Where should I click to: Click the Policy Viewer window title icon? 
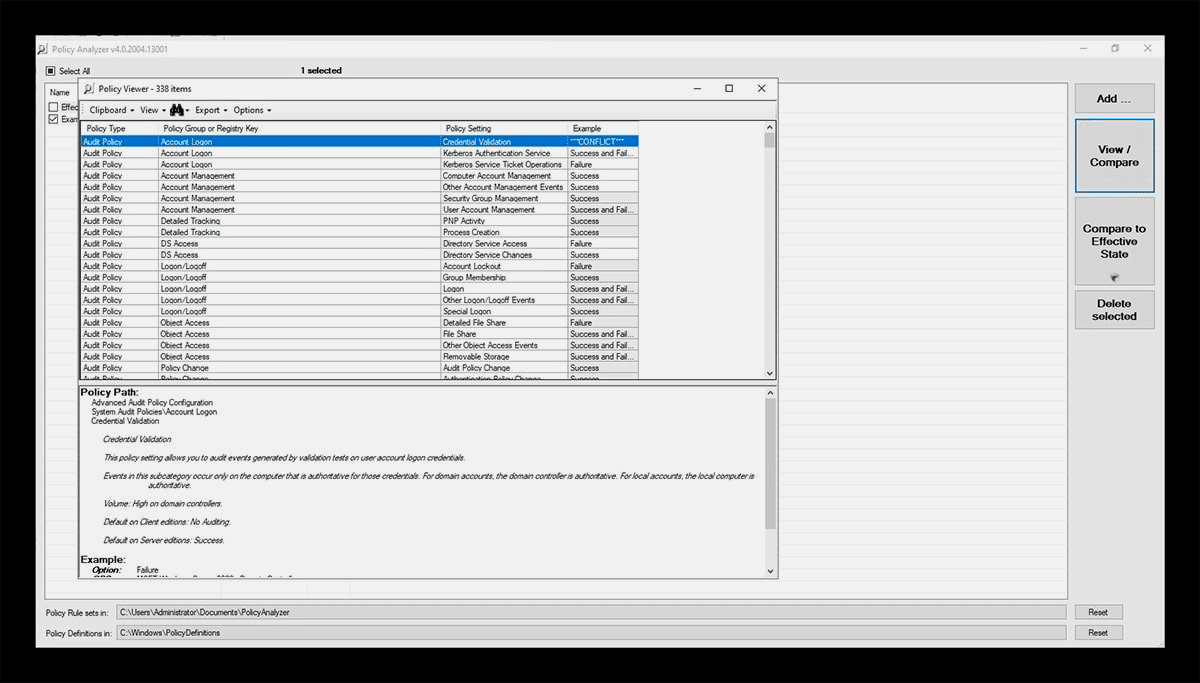click(x=89, y=89)
